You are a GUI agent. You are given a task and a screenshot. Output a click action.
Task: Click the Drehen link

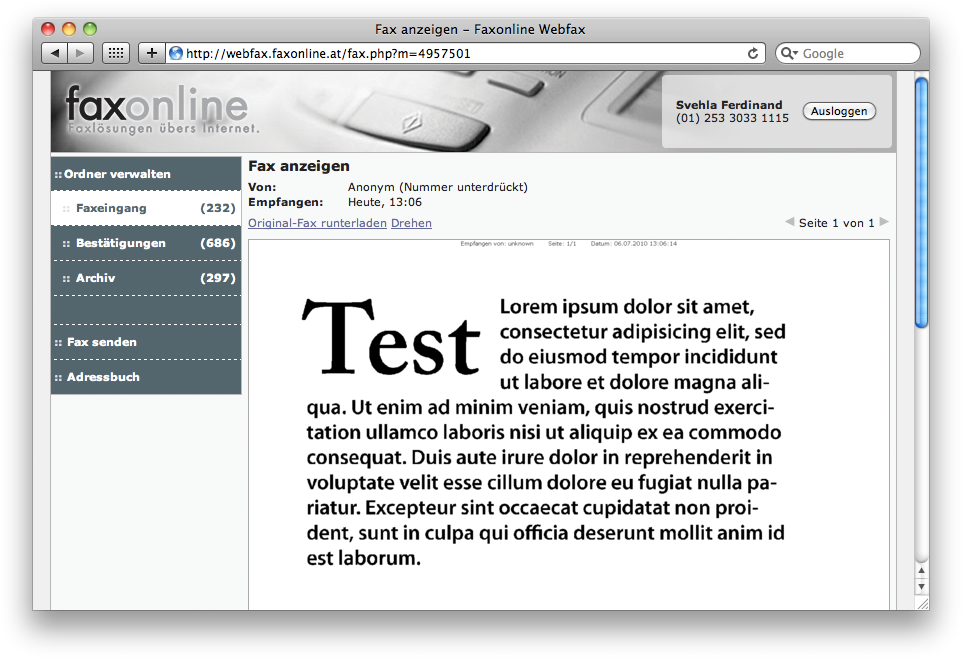[411, 223]
